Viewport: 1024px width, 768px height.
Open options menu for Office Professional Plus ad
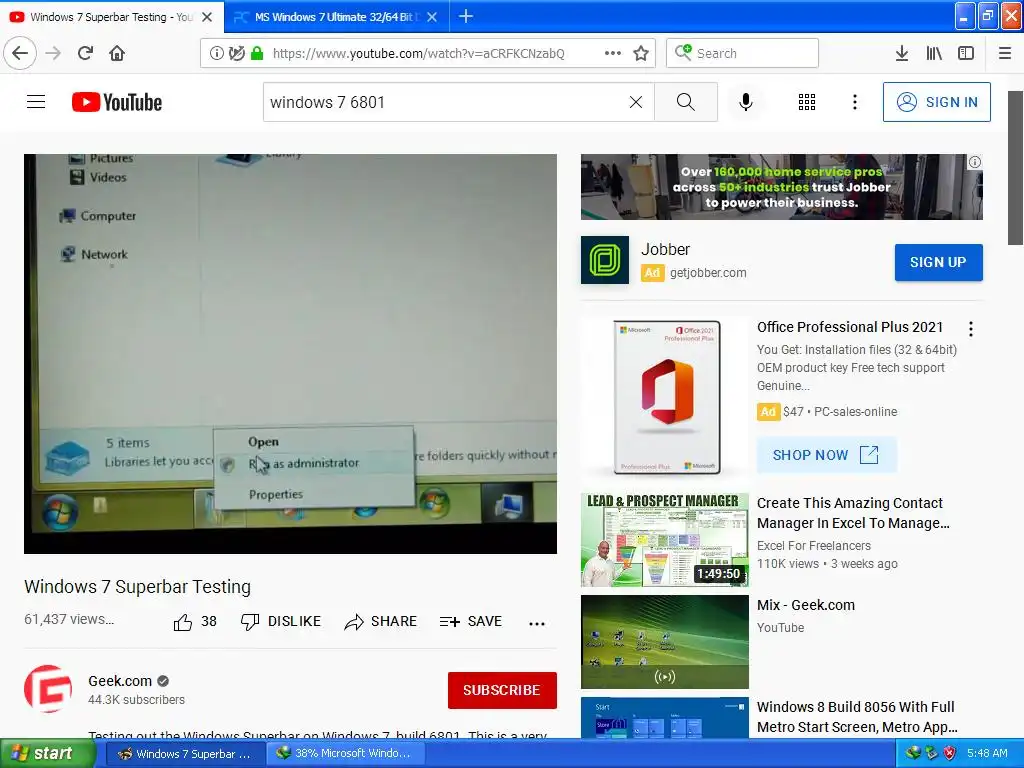click(x=971, y=329)
